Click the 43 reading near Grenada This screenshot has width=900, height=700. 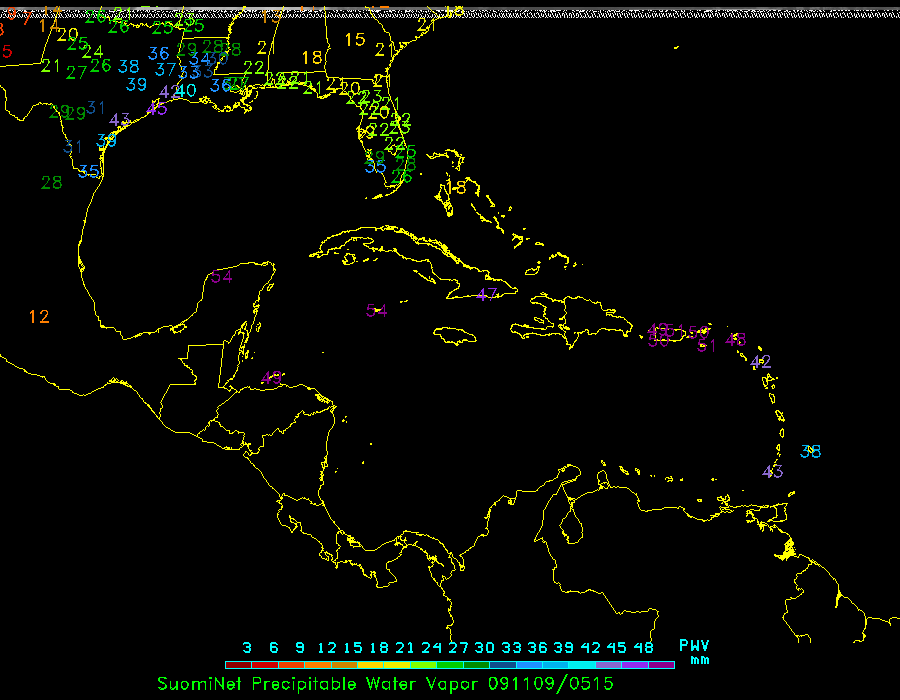click(773, 472)
